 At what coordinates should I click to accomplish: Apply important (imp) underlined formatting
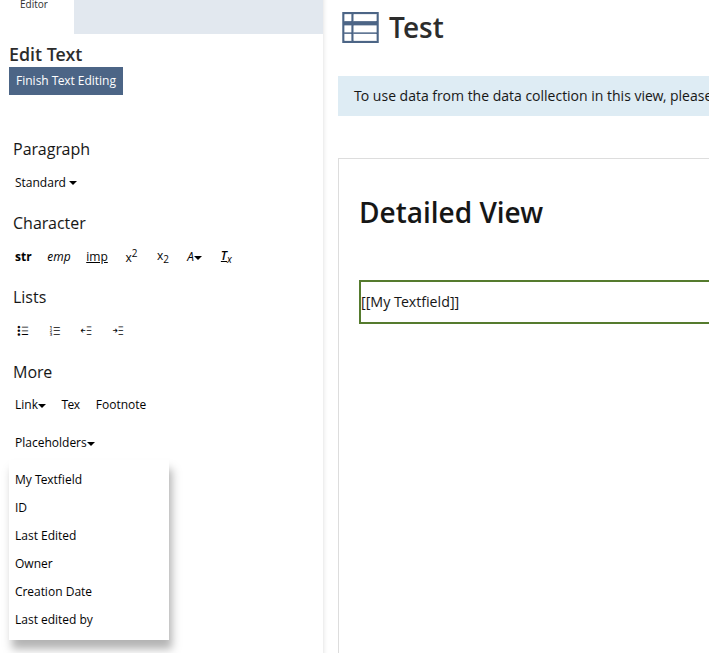click(x=97, y=257)
